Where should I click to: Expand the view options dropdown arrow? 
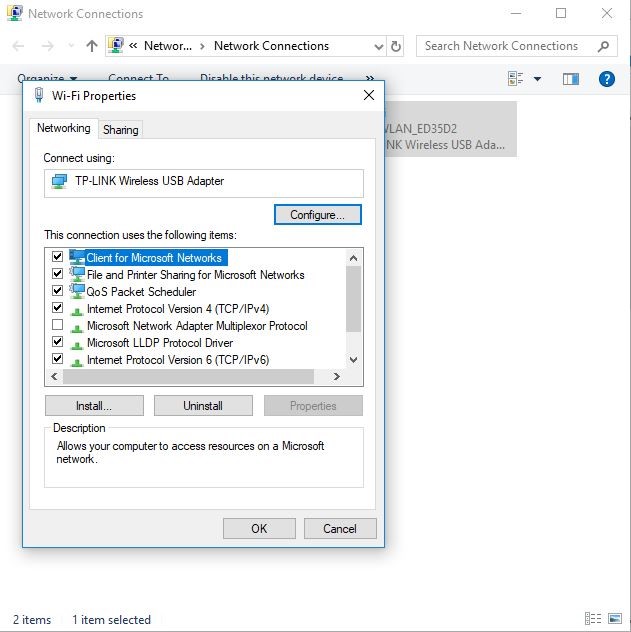(x=537, y=79)
